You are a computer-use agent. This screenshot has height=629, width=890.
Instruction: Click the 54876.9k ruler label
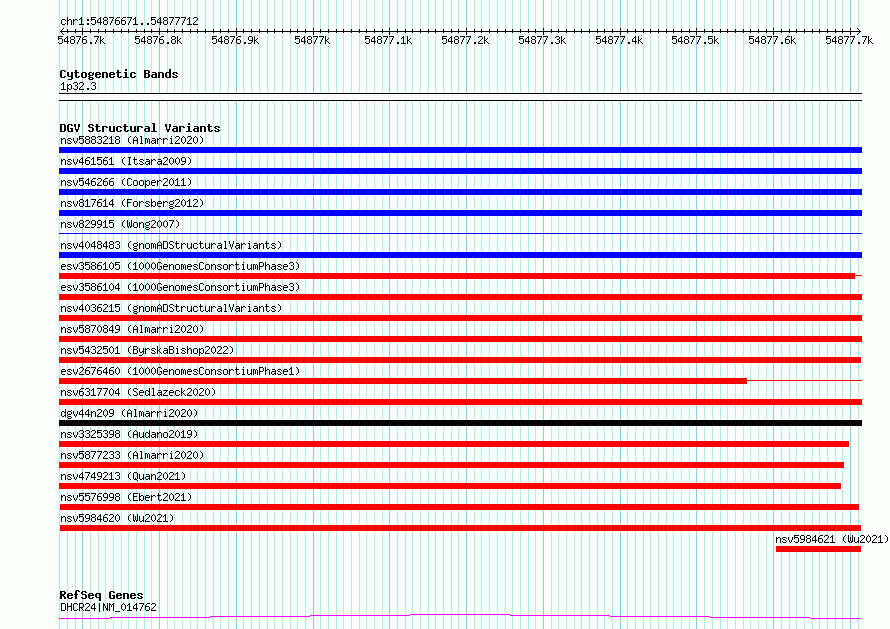(235, 40)
